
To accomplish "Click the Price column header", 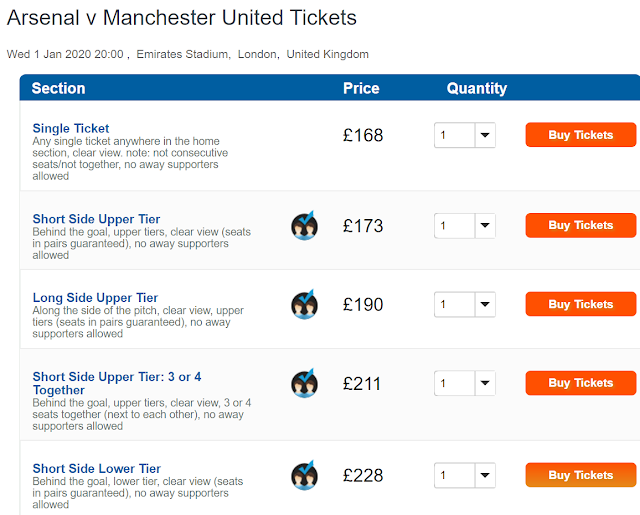I will [361, 88].
